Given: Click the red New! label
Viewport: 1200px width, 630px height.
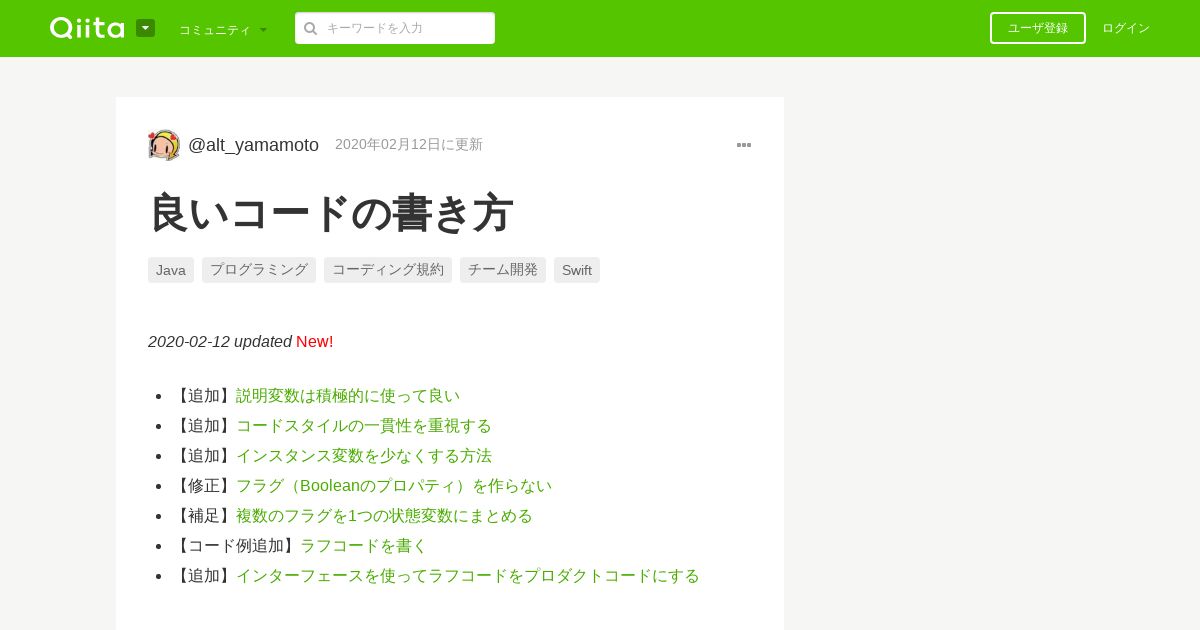Looking at the screenshot, I should click(x=315, y=342).
